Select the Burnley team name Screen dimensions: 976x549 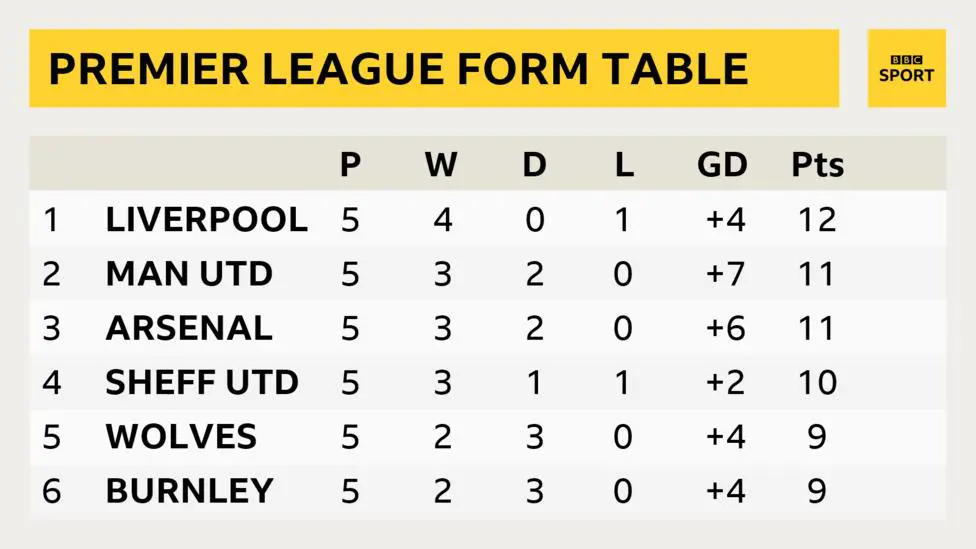click(190, 490)
